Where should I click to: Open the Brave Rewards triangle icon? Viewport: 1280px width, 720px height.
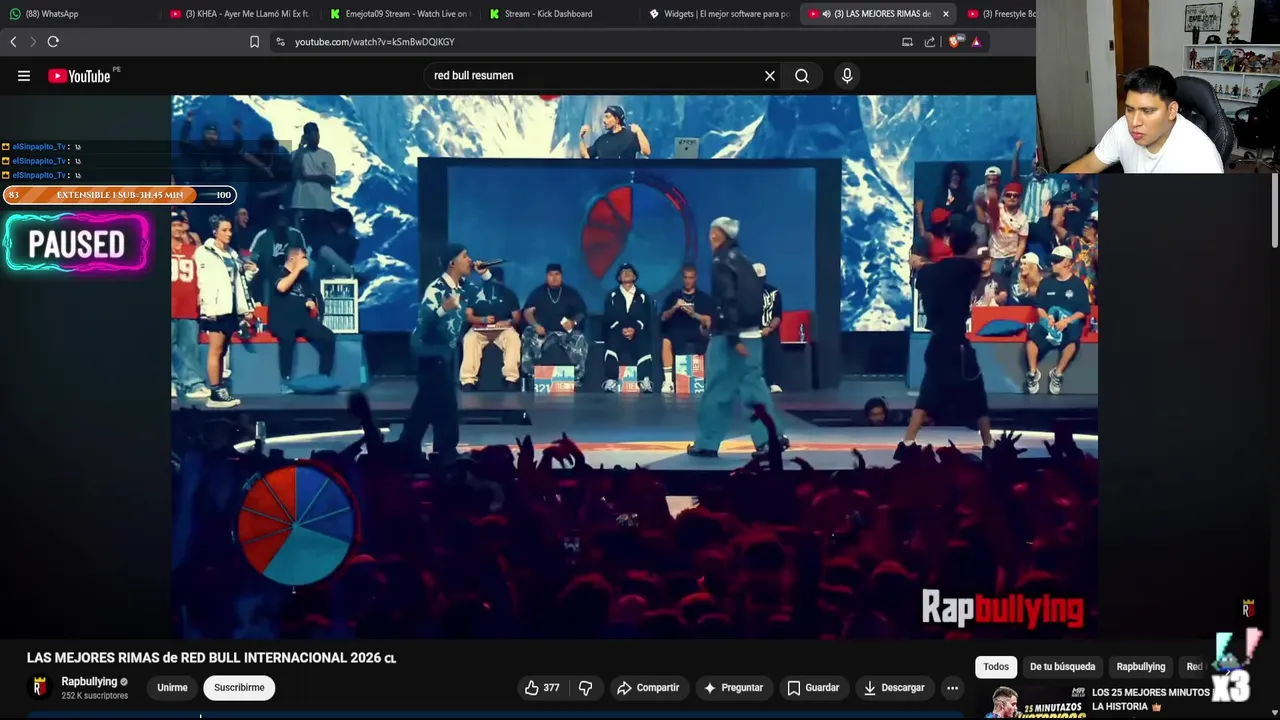(x=976, y=42)
